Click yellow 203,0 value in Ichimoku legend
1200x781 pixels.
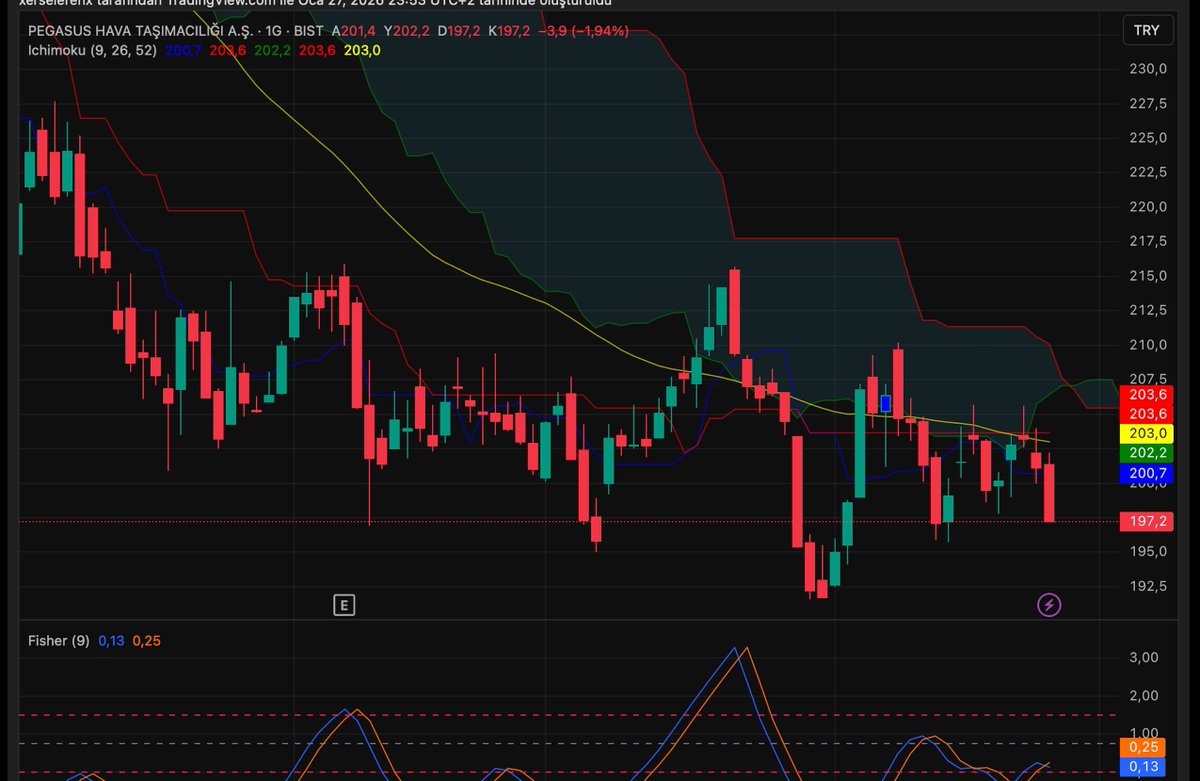coord(362,49)
